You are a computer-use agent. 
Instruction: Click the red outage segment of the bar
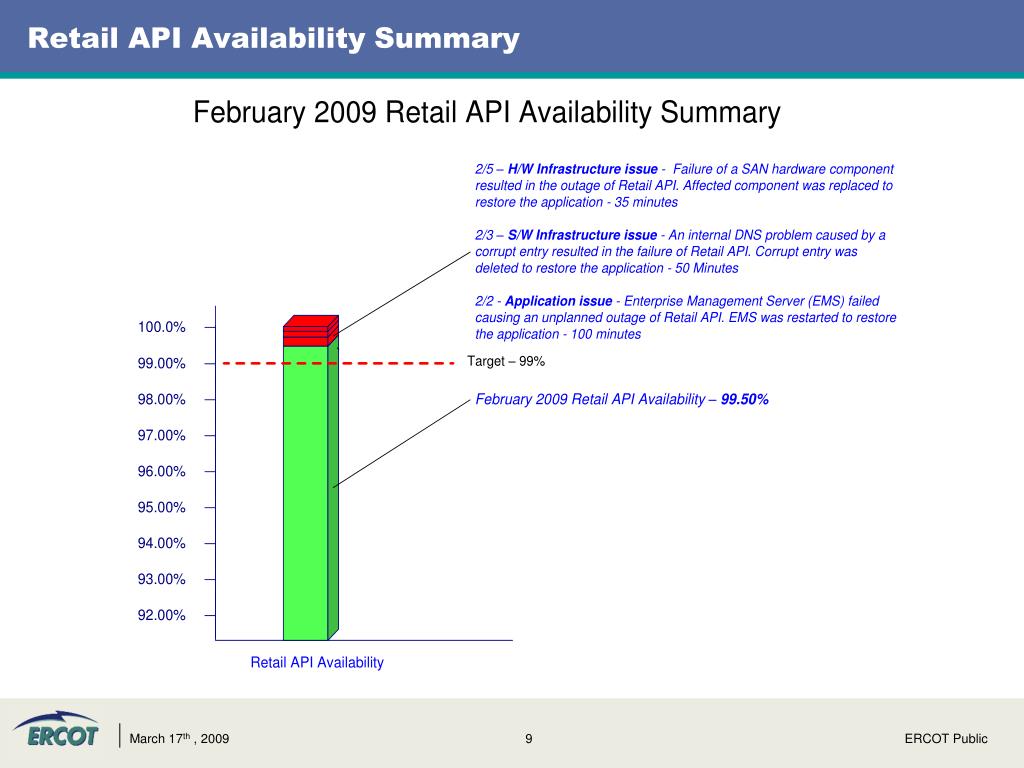point(310,332)
